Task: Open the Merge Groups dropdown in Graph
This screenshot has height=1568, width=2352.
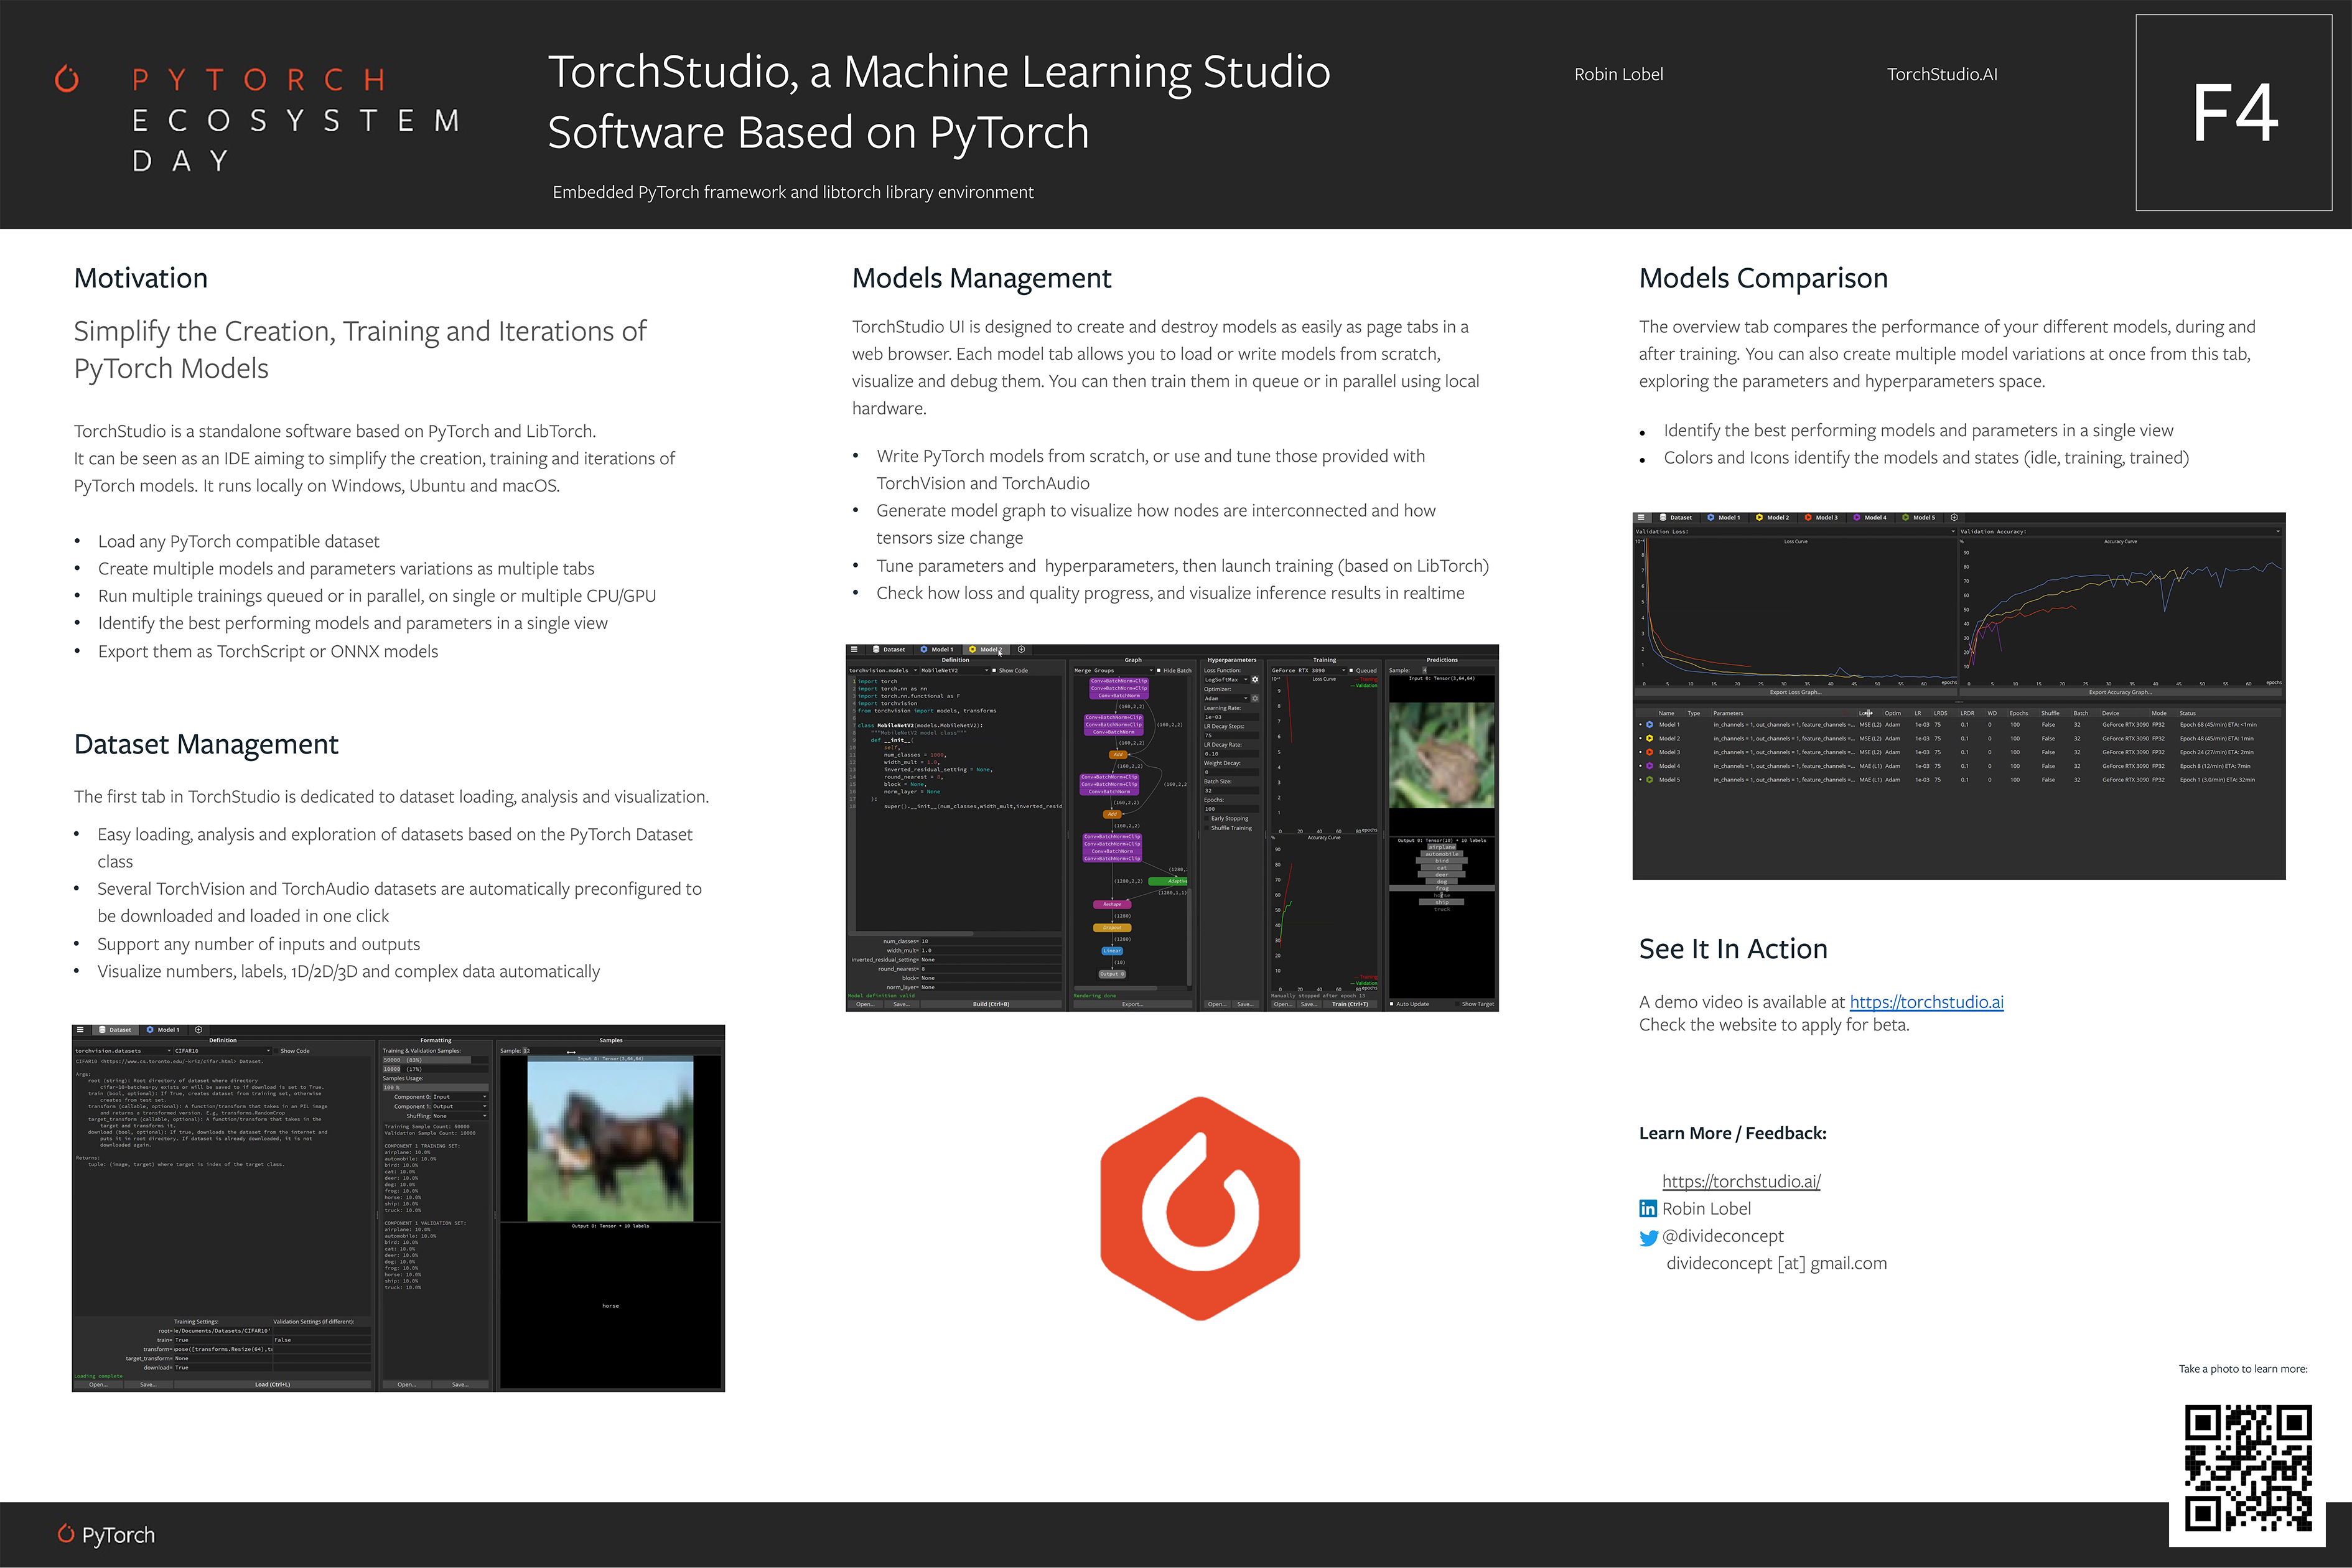Action: [1113, 671]
